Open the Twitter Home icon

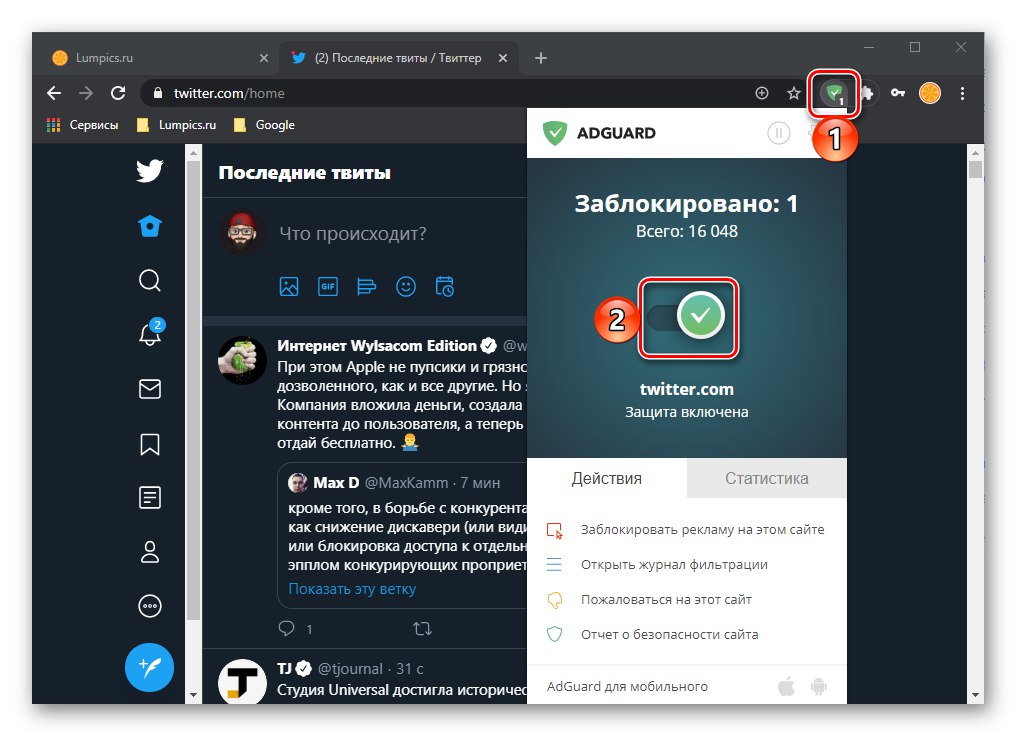coord(149,226)
